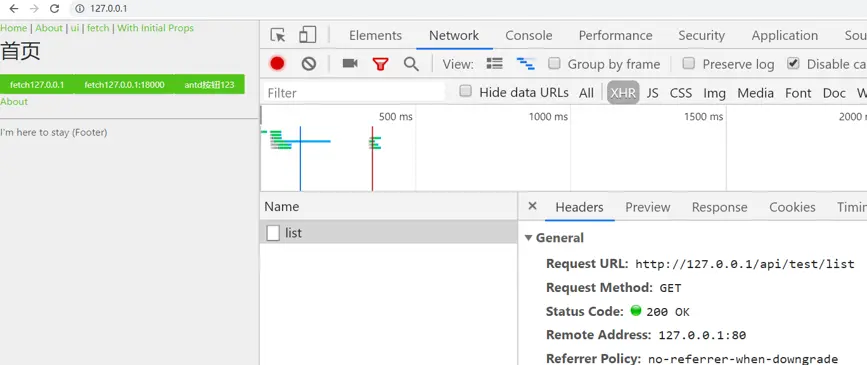Enable the Preserve log checkbox
867x365 pixels.
tap(688, 64)
